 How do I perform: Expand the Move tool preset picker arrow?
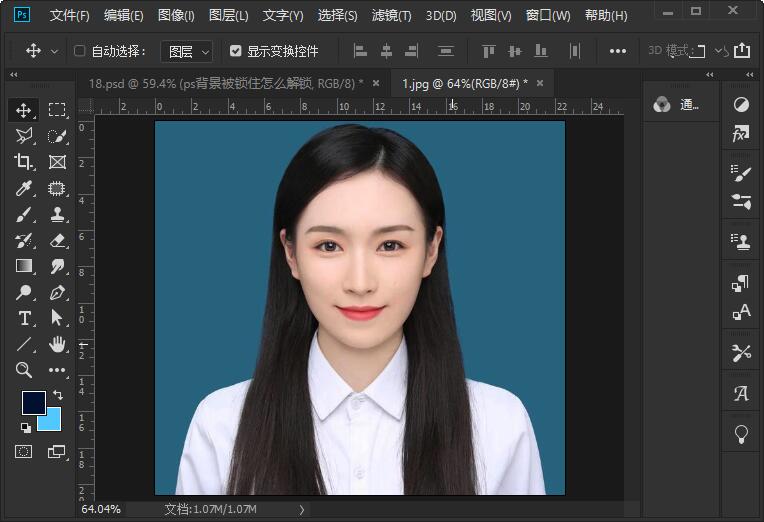click(x=55, y=51)
